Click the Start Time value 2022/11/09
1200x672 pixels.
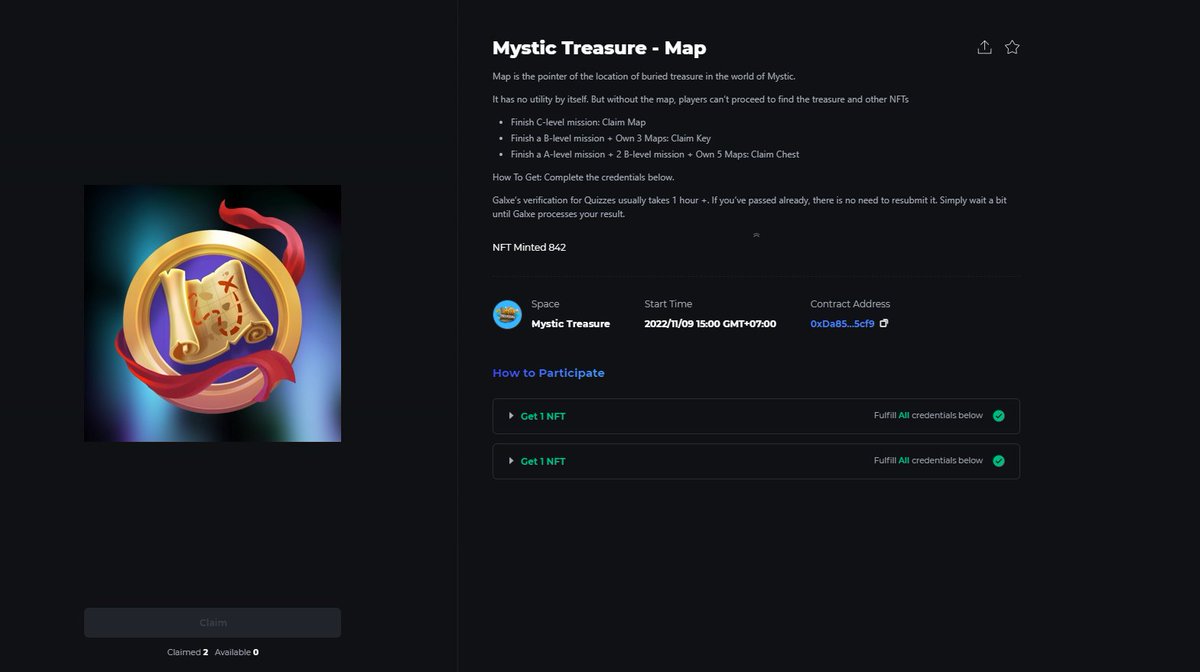pyautogui.click(x=710, y=323)
